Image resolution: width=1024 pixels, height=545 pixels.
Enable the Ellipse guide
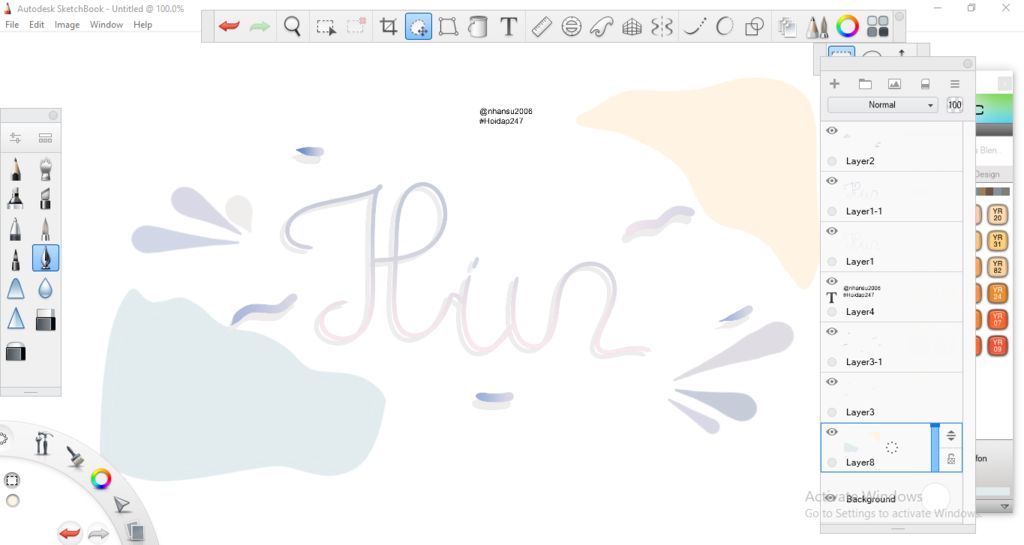tap(571, 26)
